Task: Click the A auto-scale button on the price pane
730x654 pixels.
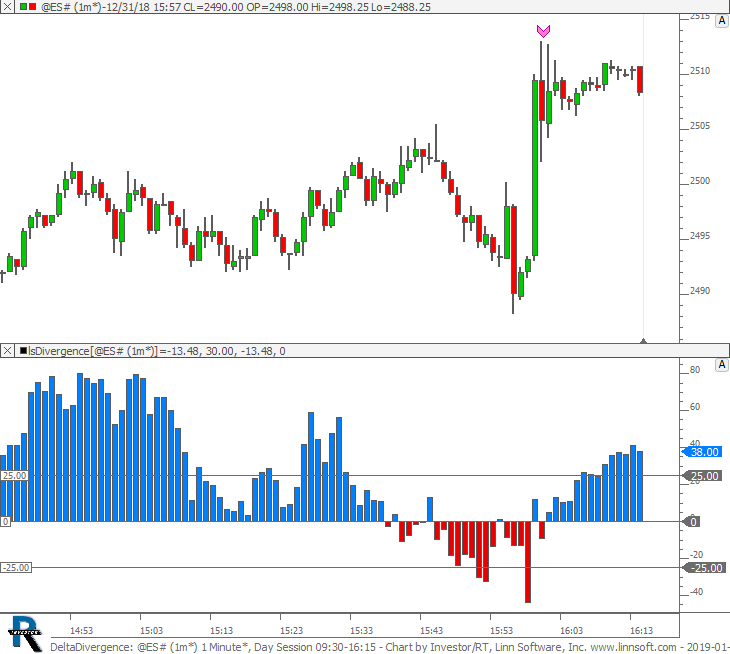Action: (722, 21)
